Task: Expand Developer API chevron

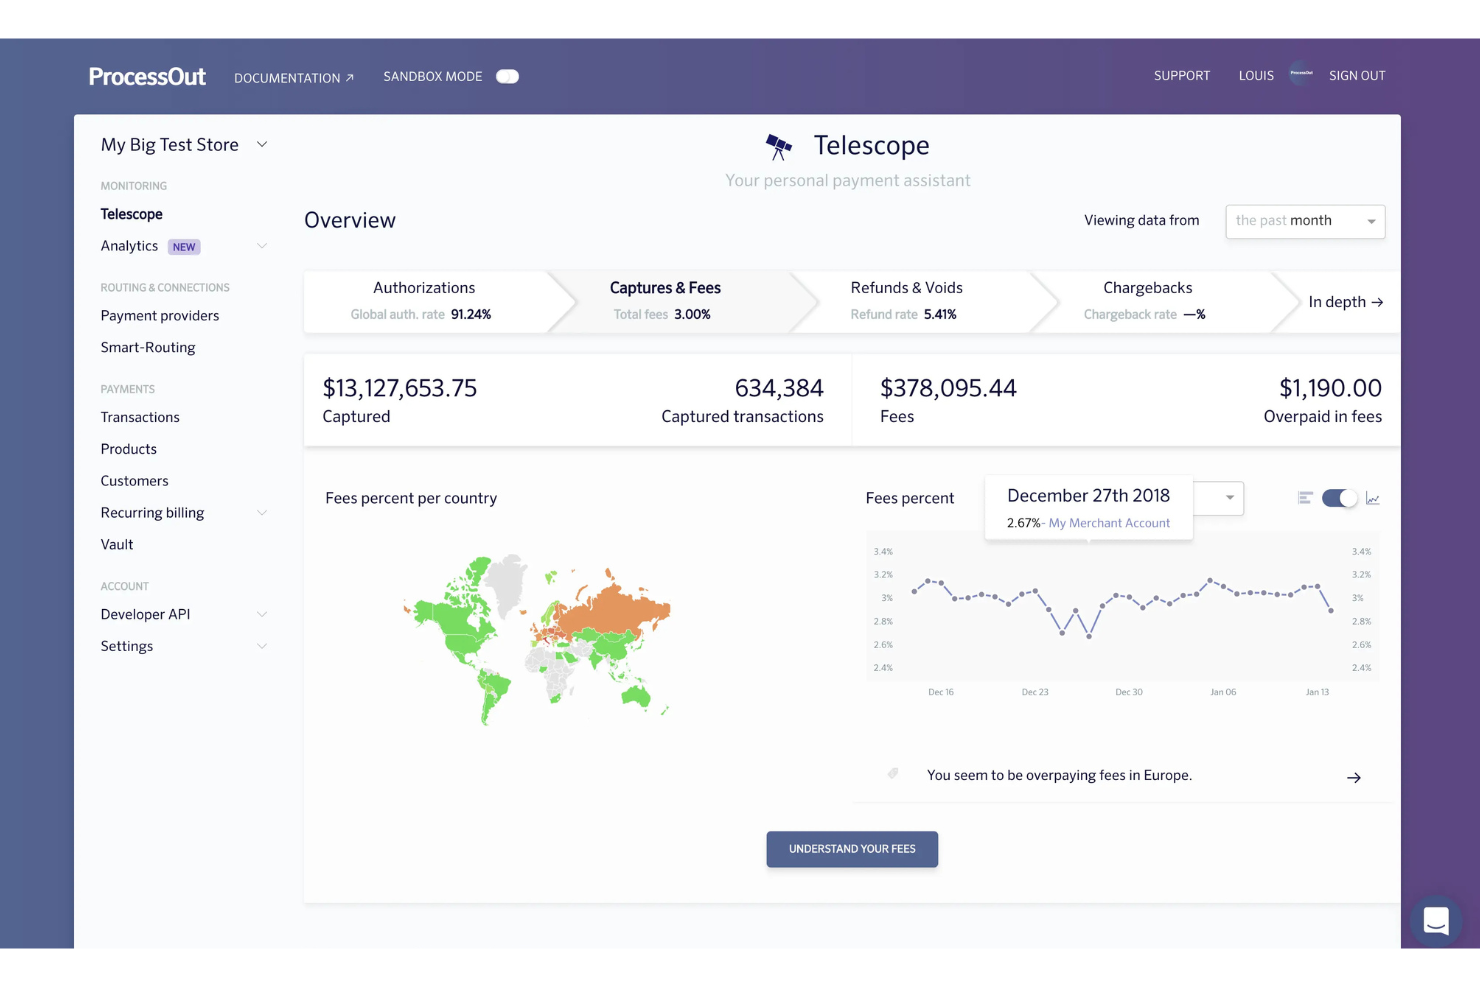Action: 262,614
